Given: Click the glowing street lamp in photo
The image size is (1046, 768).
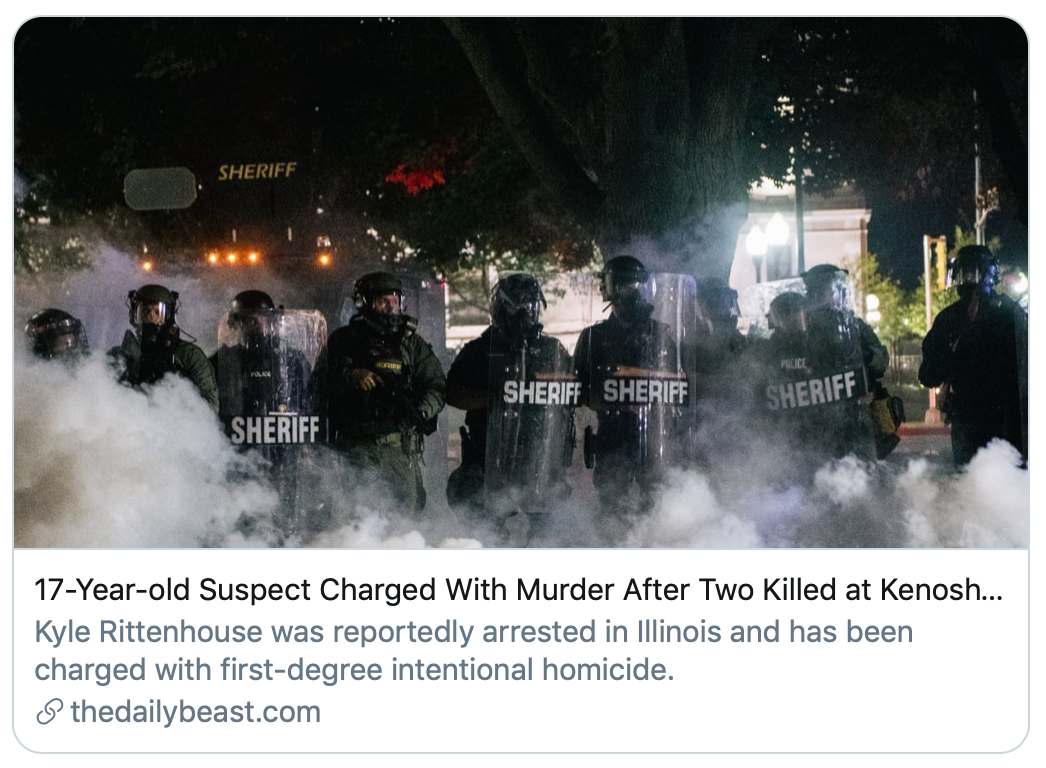Looking at the screenshot, I should (x=767, y=238).
